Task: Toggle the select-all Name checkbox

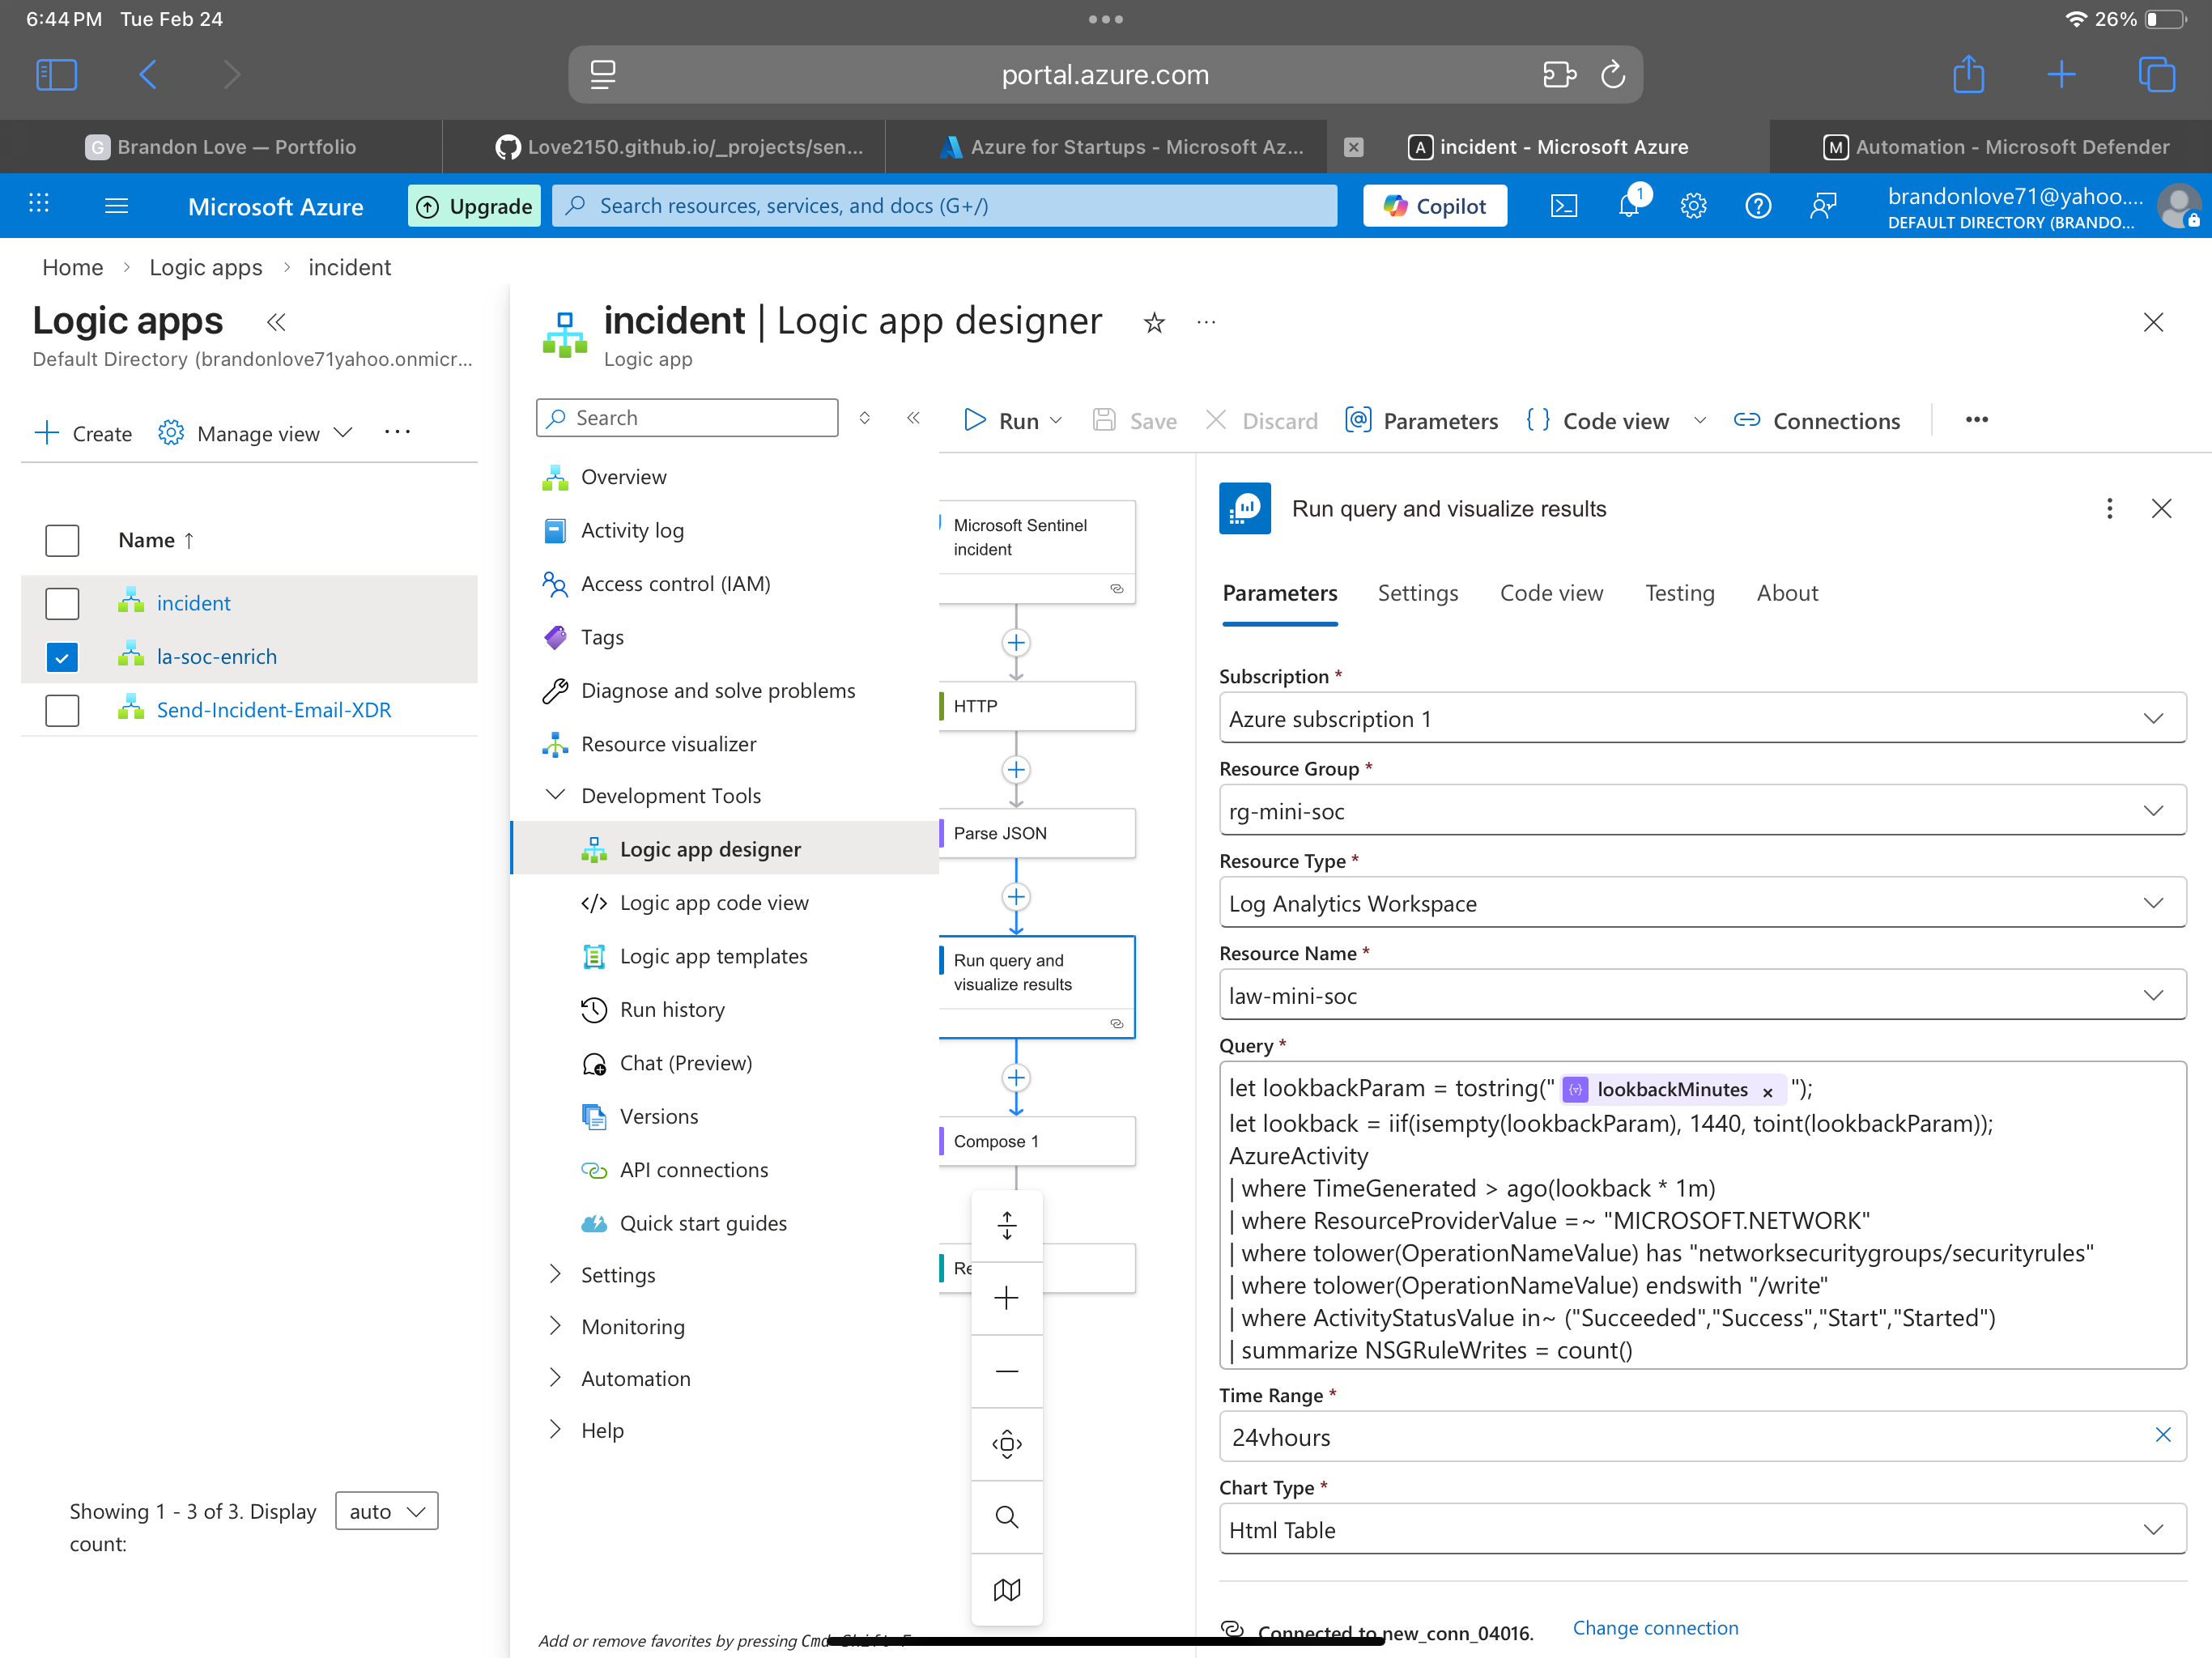Action: [62, 540]
